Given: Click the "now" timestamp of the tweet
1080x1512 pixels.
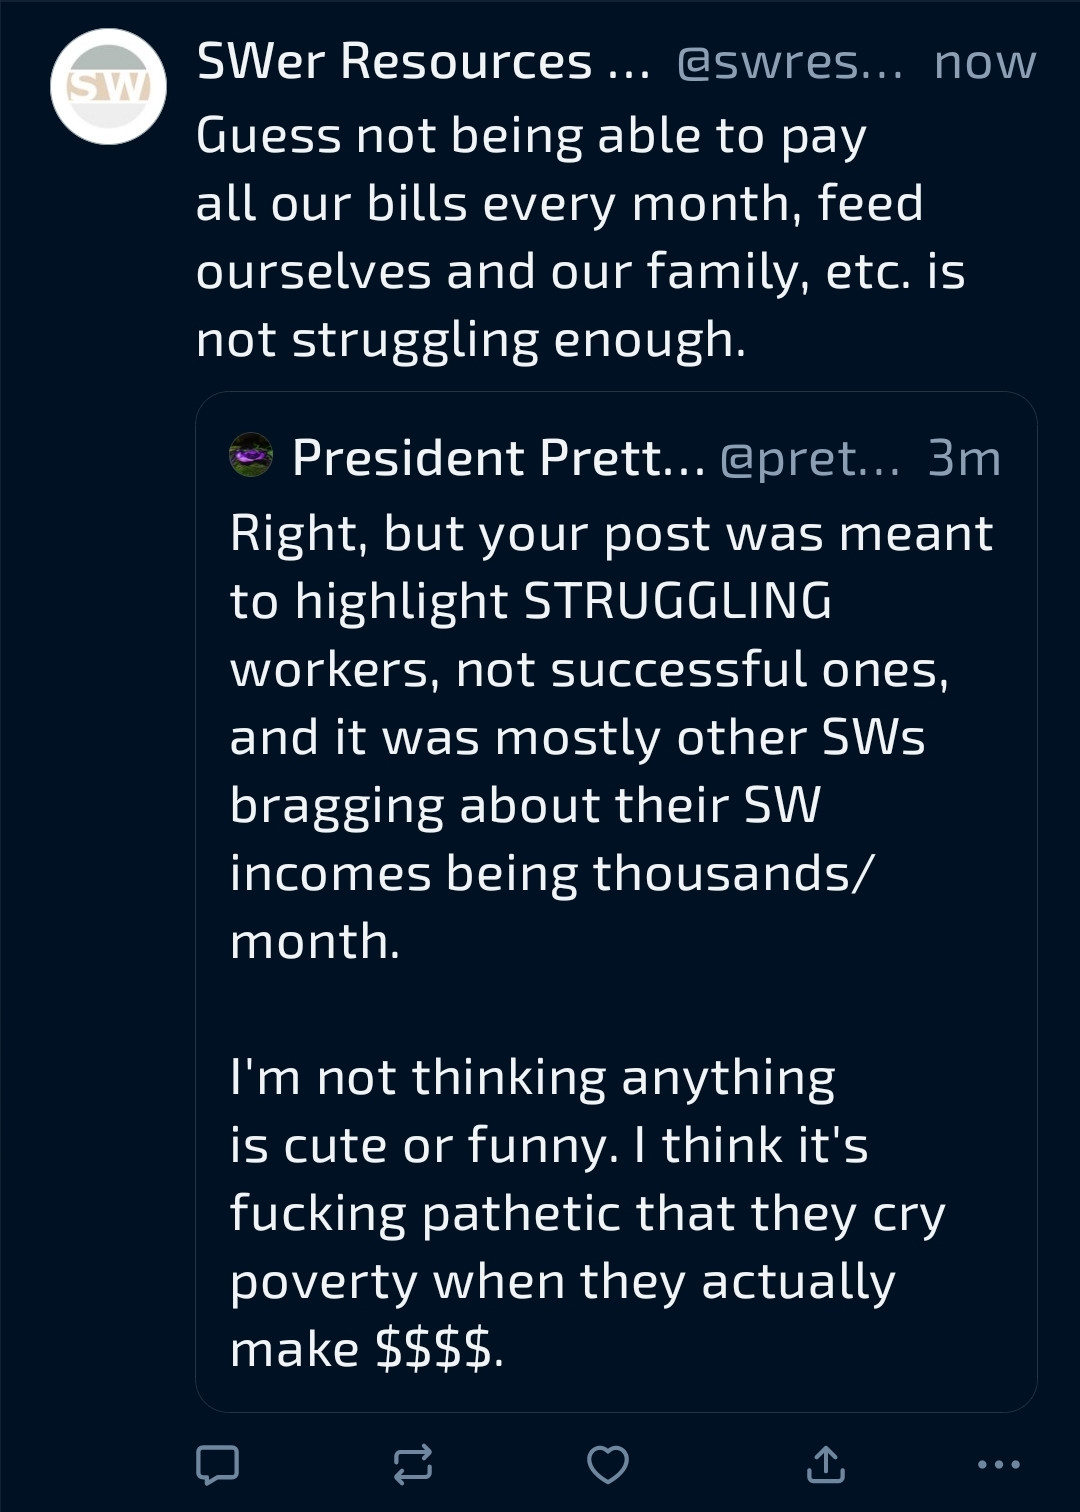Looking at the screenshot, I should point(985,63).
